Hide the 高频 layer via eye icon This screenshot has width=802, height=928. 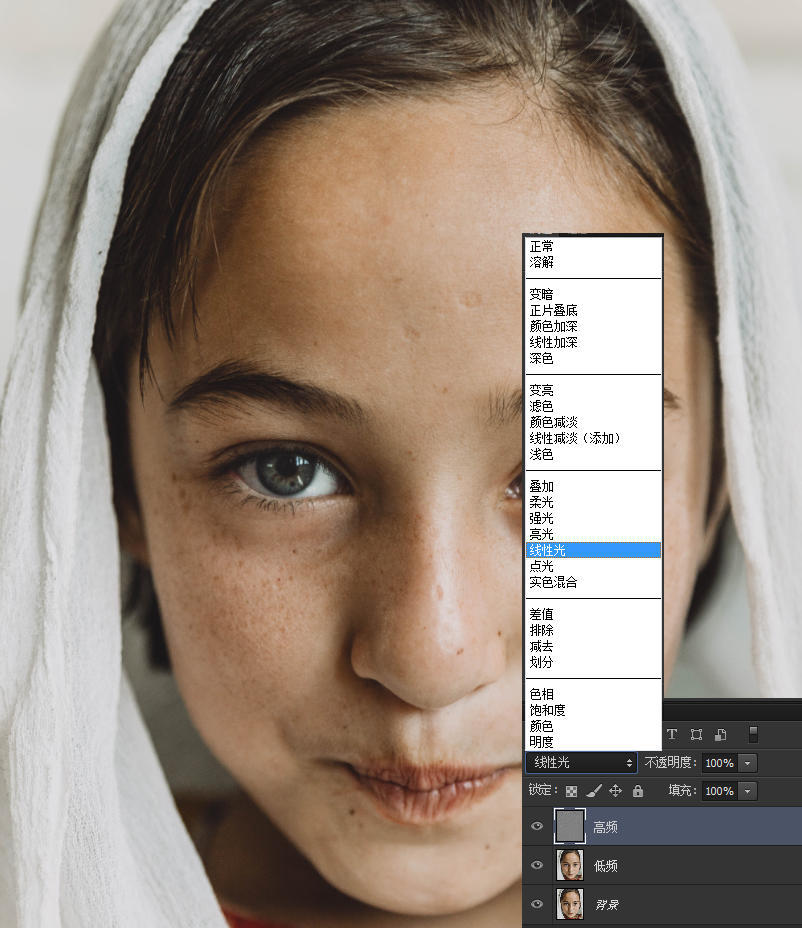tap(537, 826)
